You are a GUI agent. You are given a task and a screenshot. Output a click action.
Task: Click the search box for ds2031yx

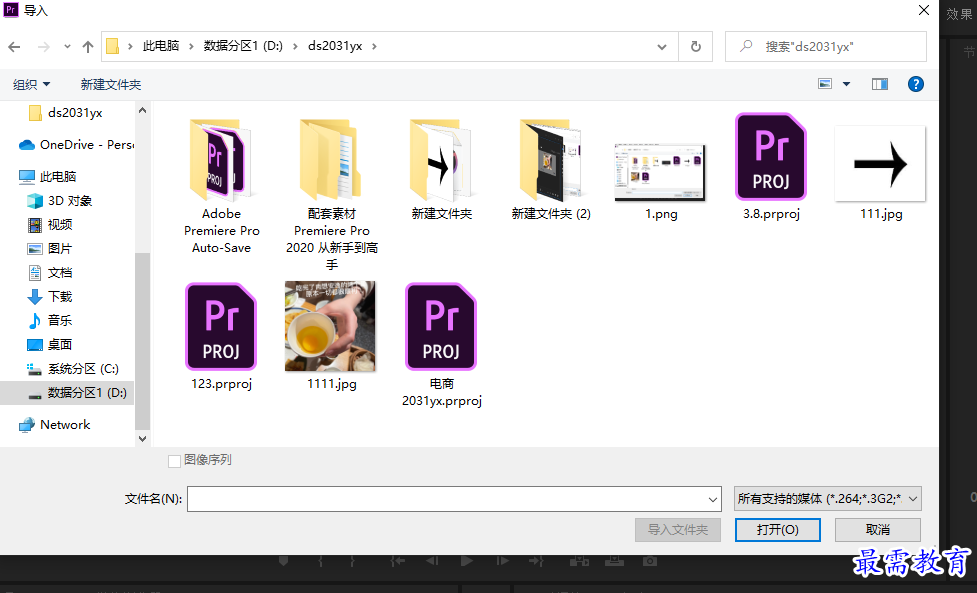tap(826, 47)
